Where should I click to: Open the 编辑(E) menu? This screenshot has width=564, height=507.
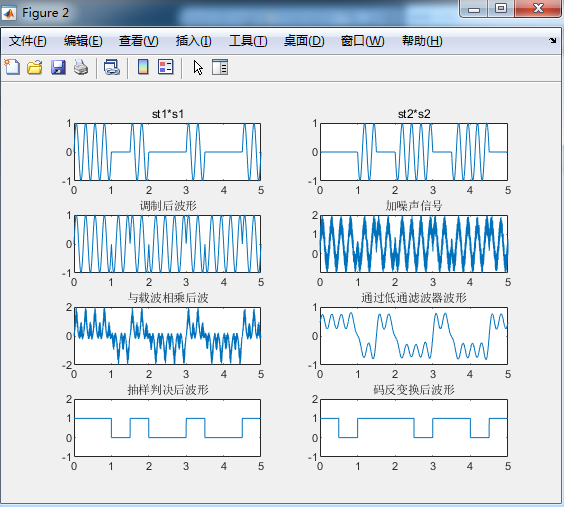pos(83,41)
